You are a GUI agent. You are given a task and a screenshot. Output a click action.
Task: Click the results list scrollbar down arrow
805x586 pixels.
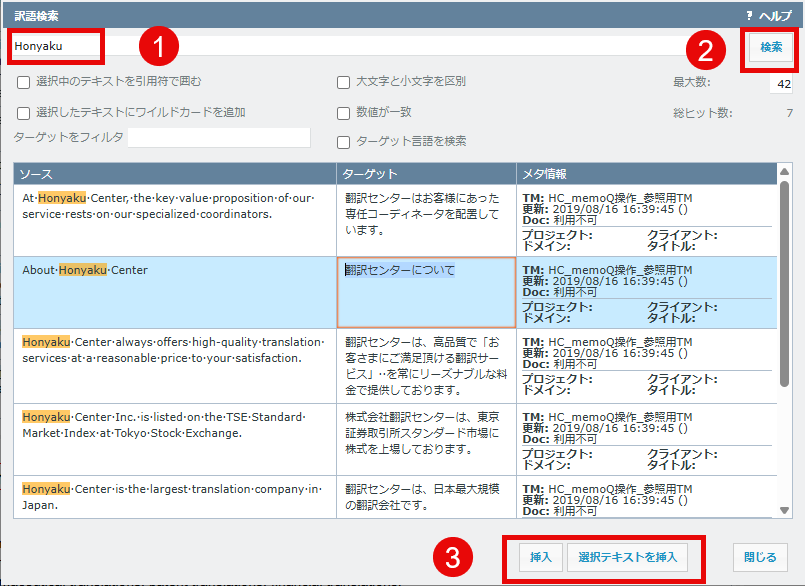pos(785,510)
